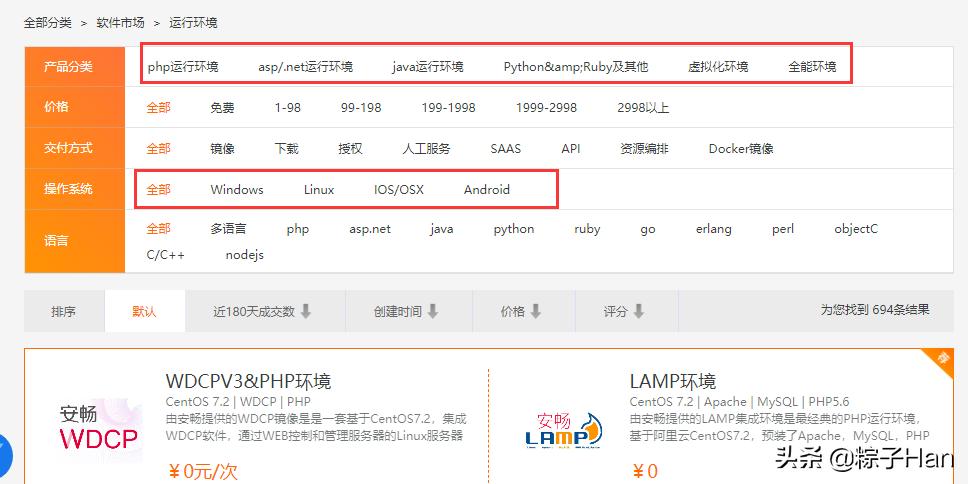968x484 pixels.
Task: Go to 软件市场 breadcrumb
Action: point(120,23)
